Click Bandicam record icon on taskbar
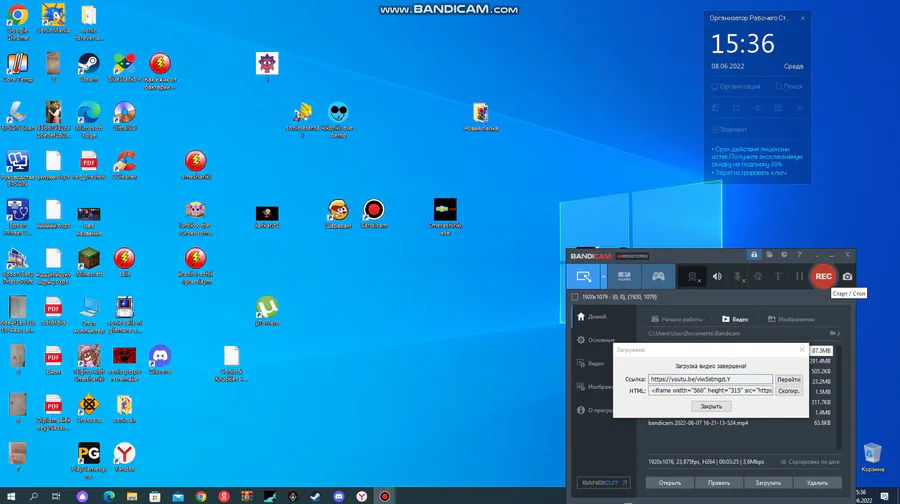The width and height of the screenshot is (900, 504). [385, 496]
